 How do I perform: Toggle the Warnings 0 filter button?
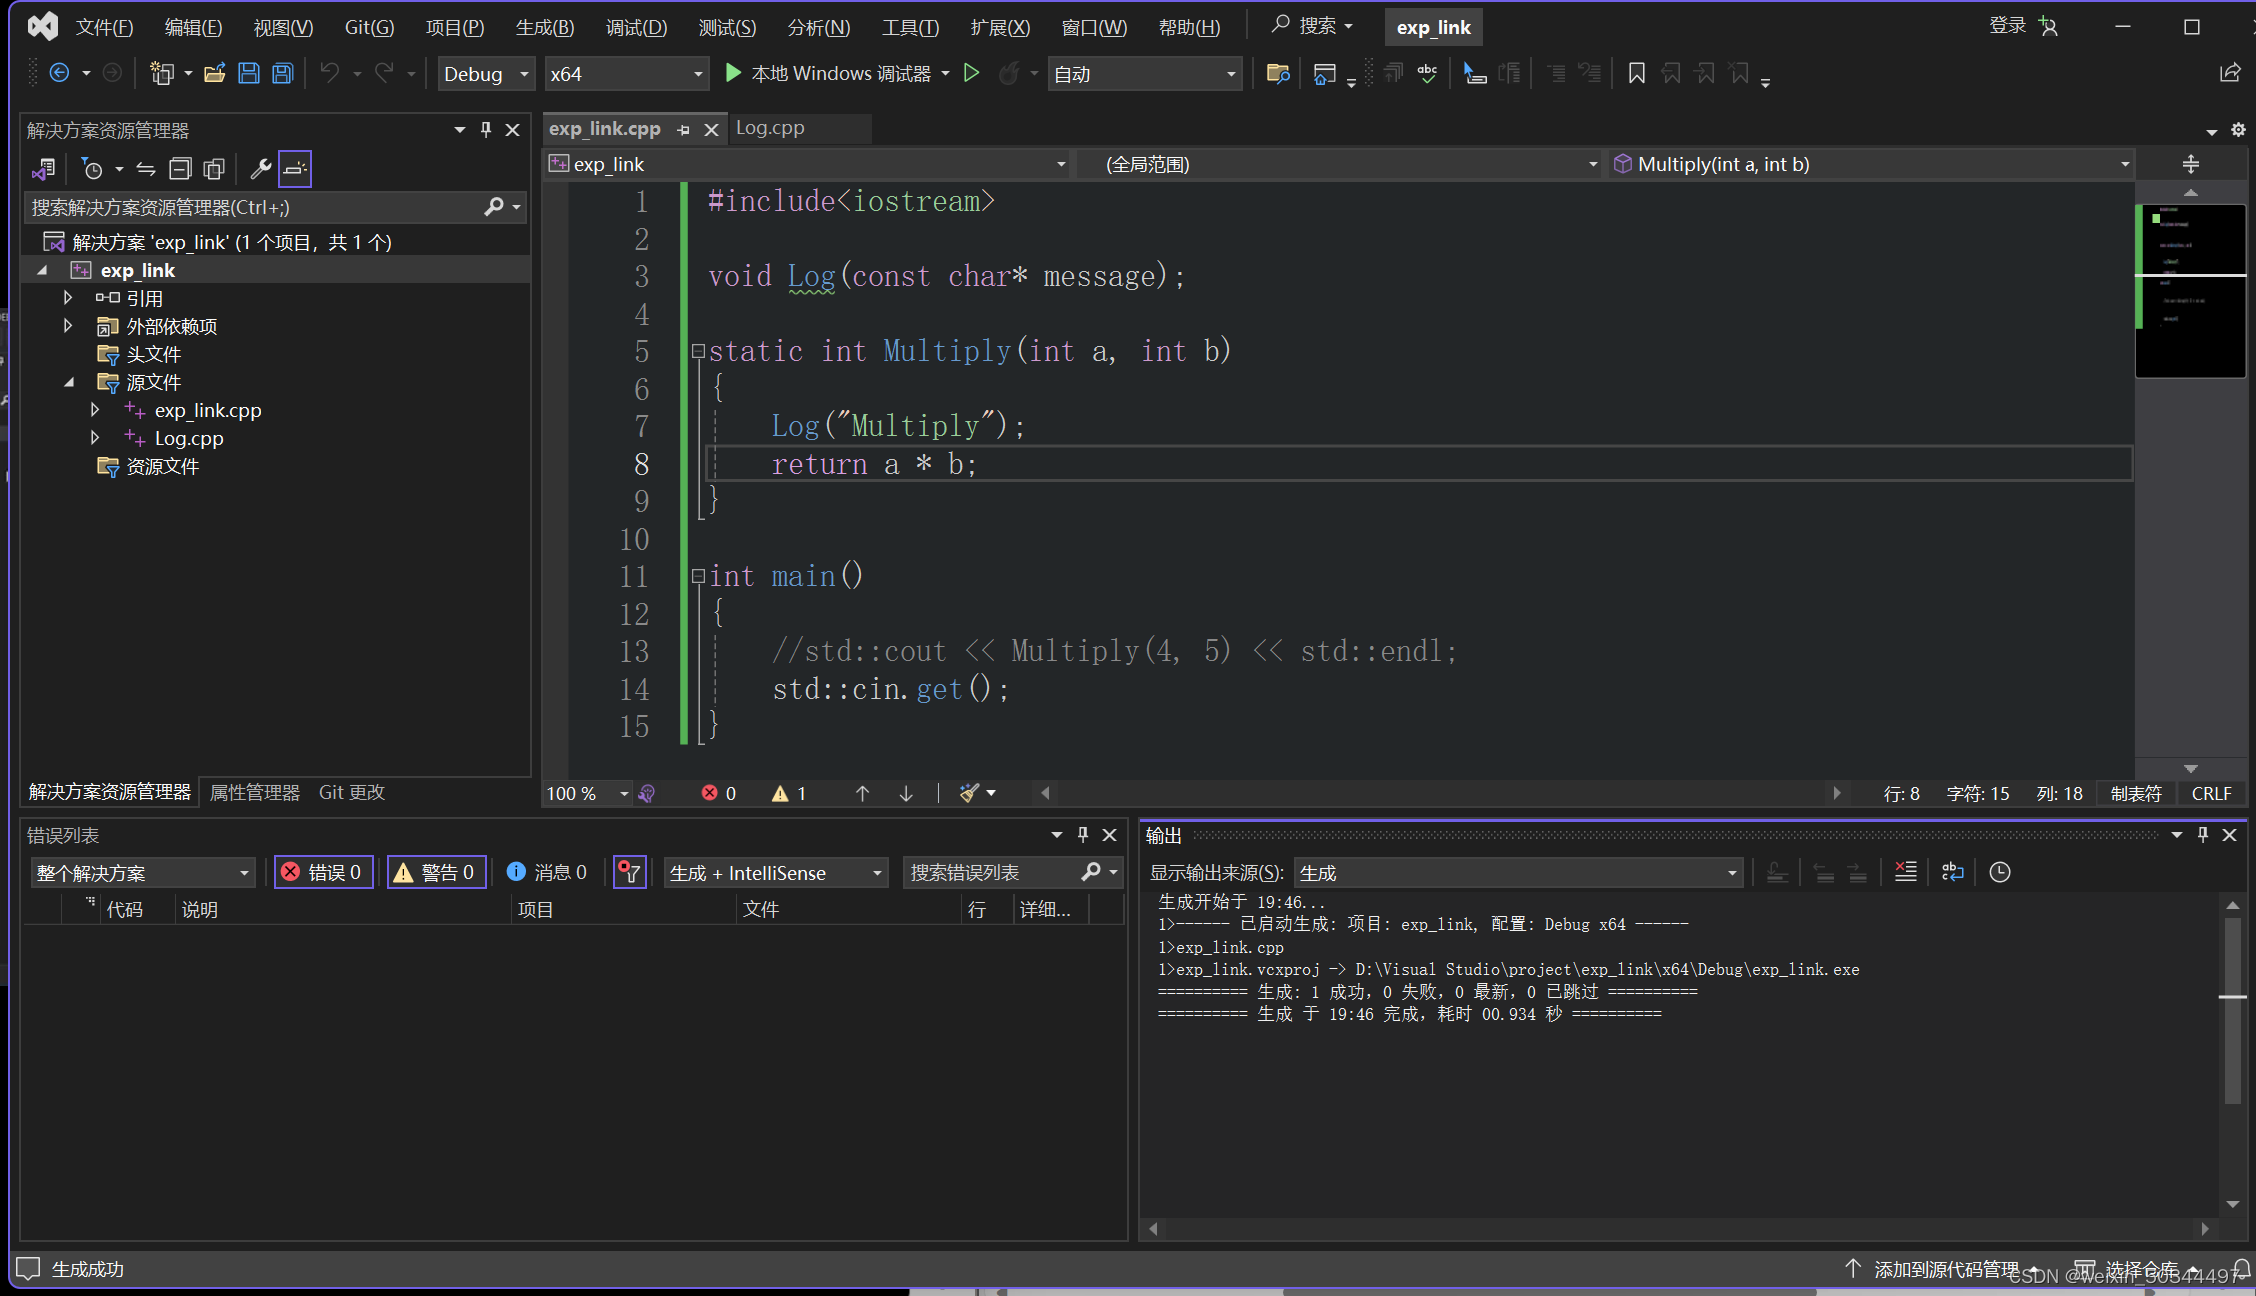[437, 872]
